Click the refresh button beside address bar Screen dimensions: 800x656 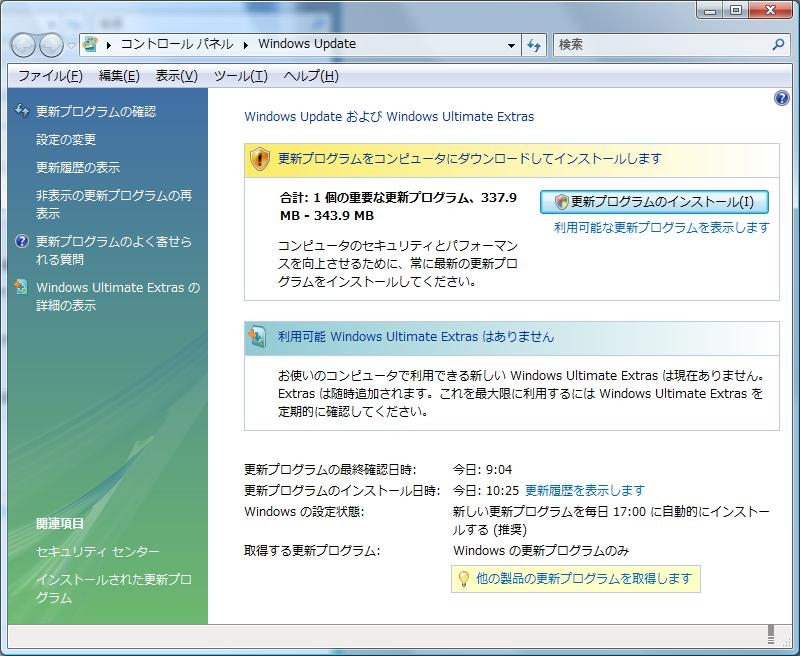click(534, 45)
